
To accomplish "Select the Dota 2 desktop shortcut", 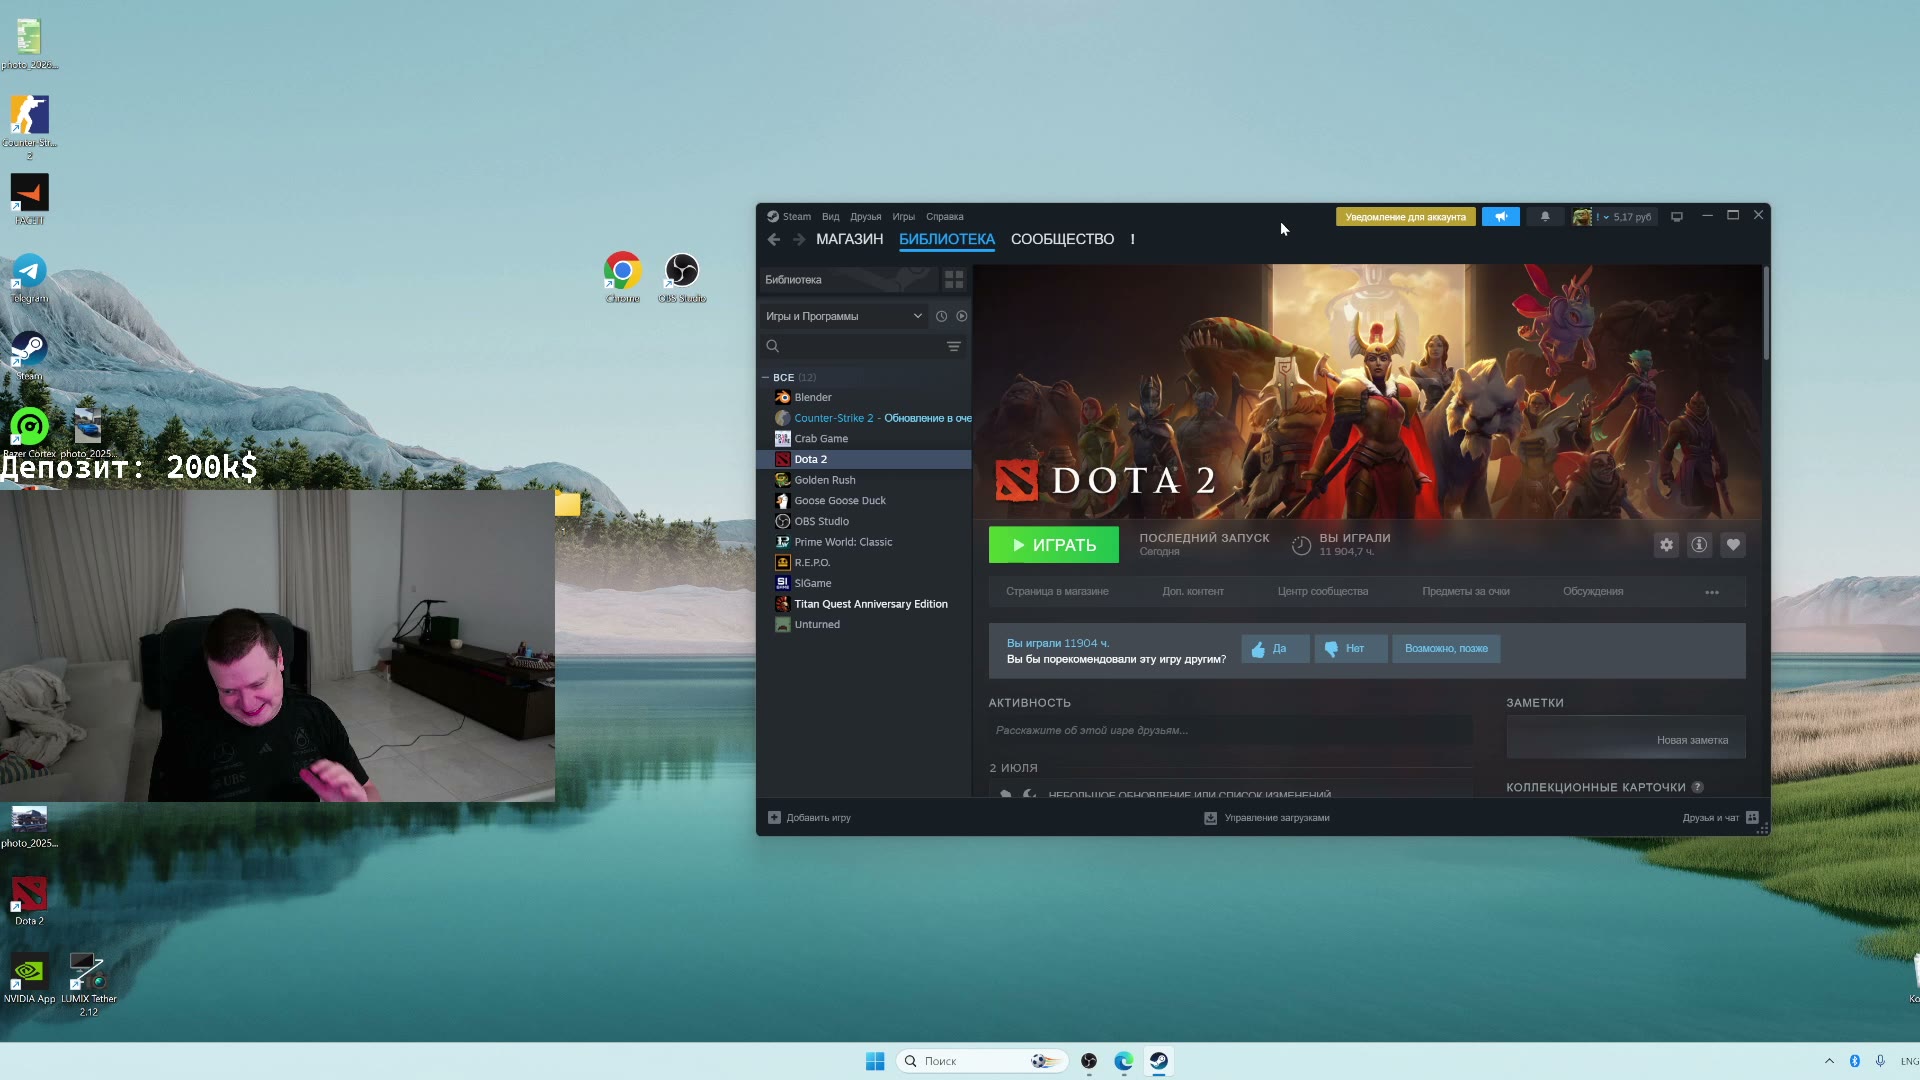I will (x=29, y=900).
